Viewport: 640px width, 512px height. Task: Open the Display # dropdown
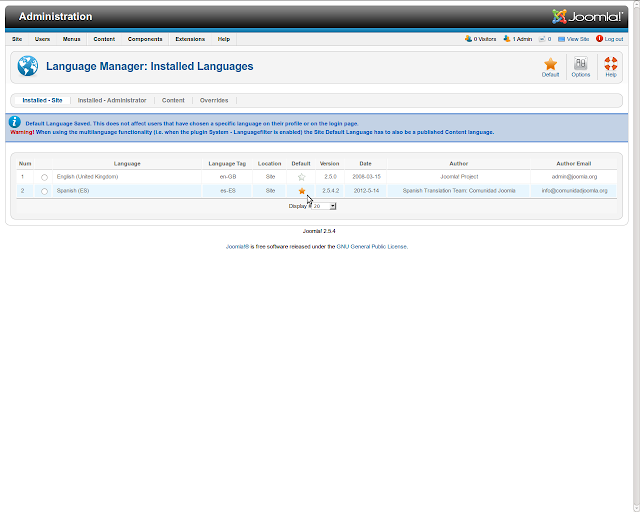pyautogui.click(x=323, y=206)
